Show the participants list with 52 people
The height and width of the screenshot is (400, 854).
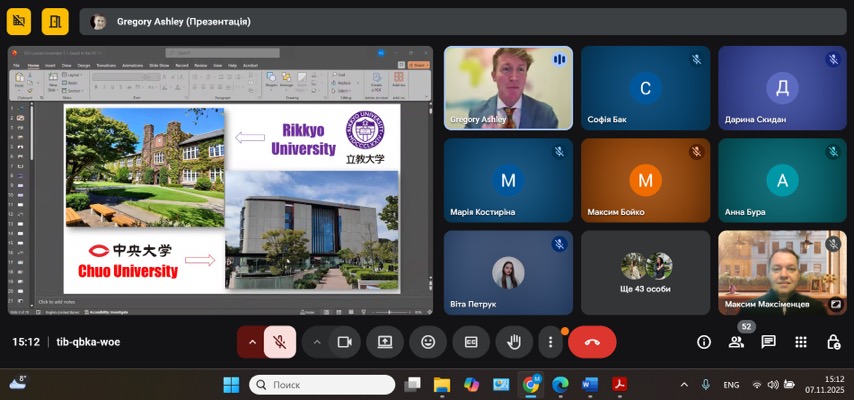pyautogui.click(x=736, y=342)
